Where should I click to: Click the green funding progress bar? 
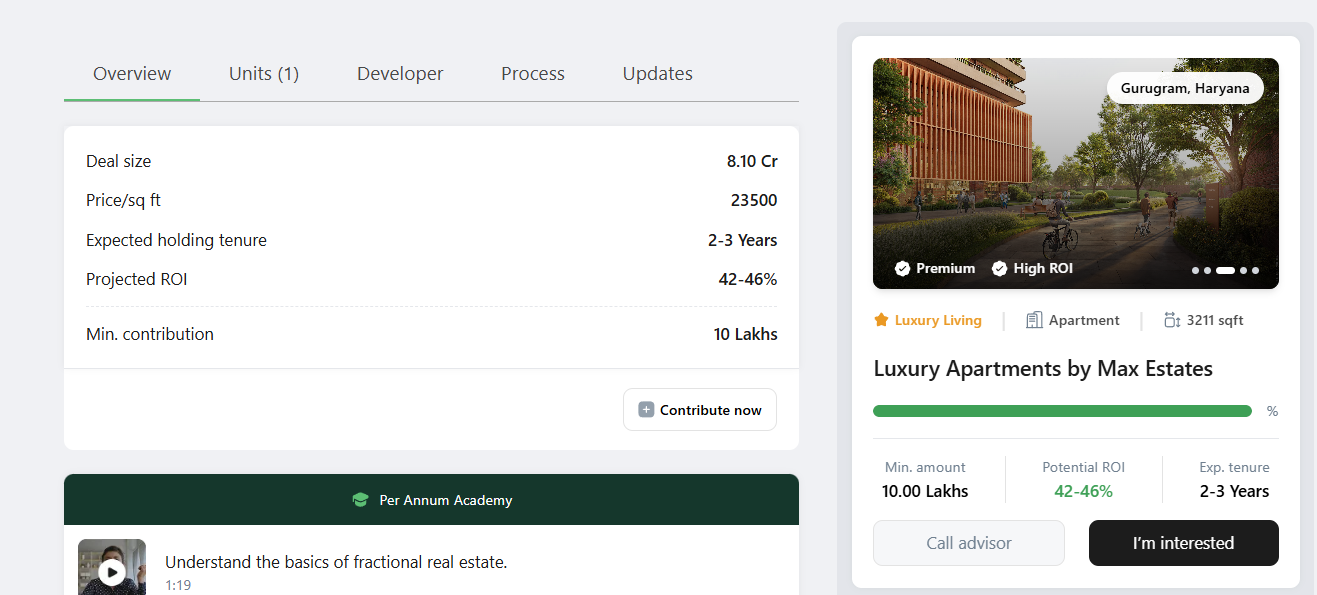pyautogui.click(x=1062, y=411)
